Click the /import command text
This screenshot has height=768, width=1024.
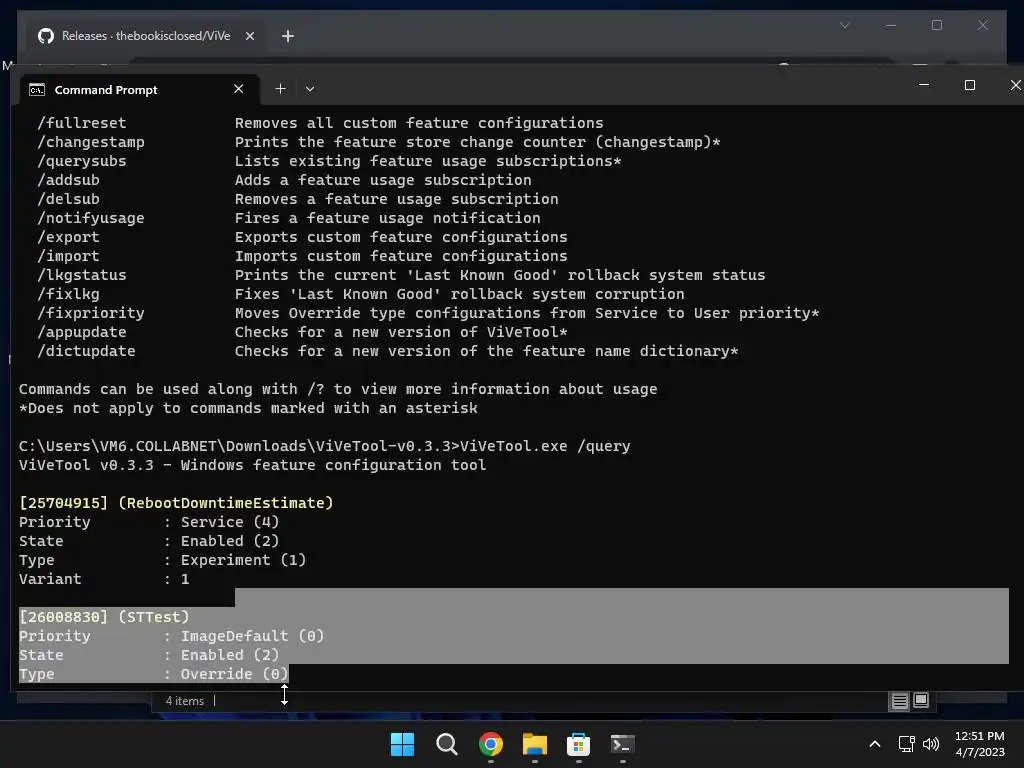(x=69, y=255)
